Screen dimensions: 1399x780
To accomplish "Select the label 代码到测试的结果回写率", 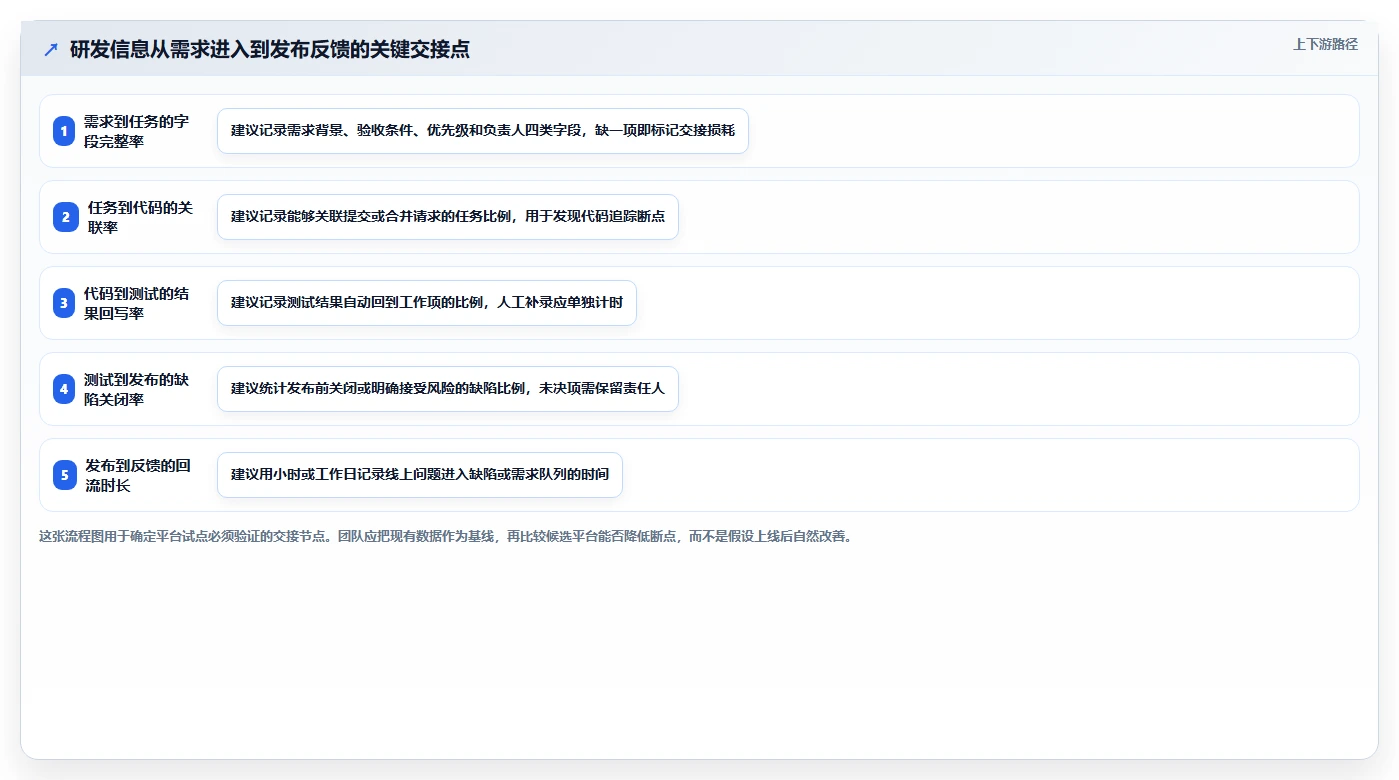I will [137, 303].
